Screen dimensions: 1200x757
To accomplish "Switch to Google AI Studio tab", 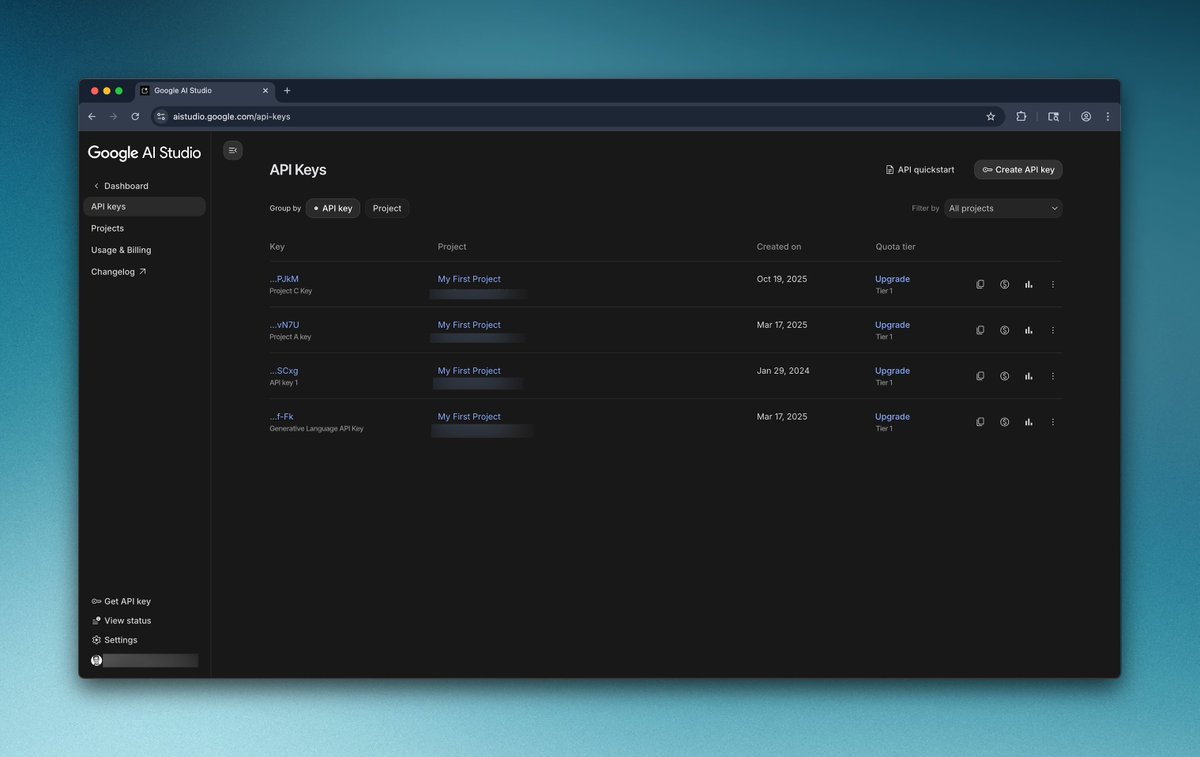I will [x=205, y=90].
